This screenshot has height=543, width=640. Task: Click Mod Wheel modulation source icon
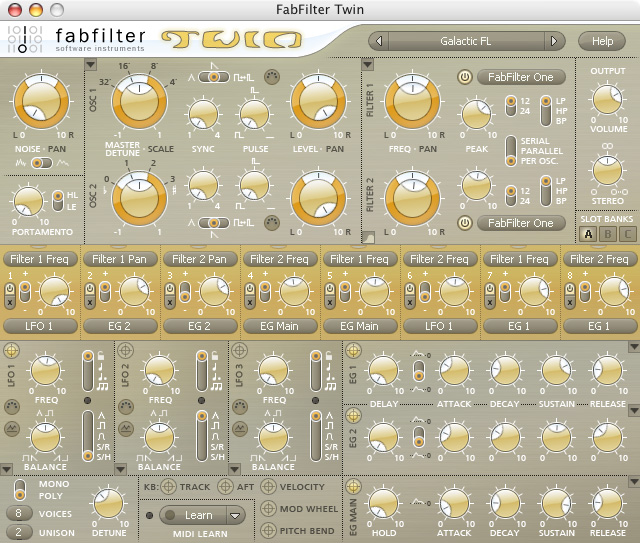pyautogui.click(x=268, y=509)
